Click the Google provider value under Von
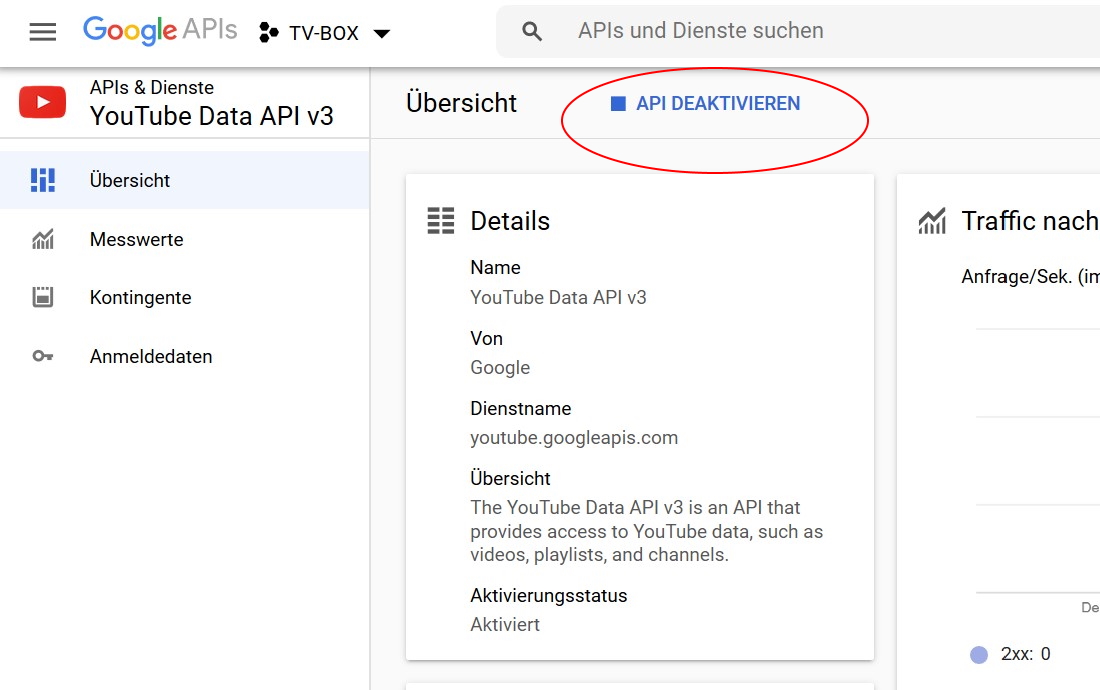Image resolution: width=1100 pixels, height=690 pixels. click(x=500, y=367)
